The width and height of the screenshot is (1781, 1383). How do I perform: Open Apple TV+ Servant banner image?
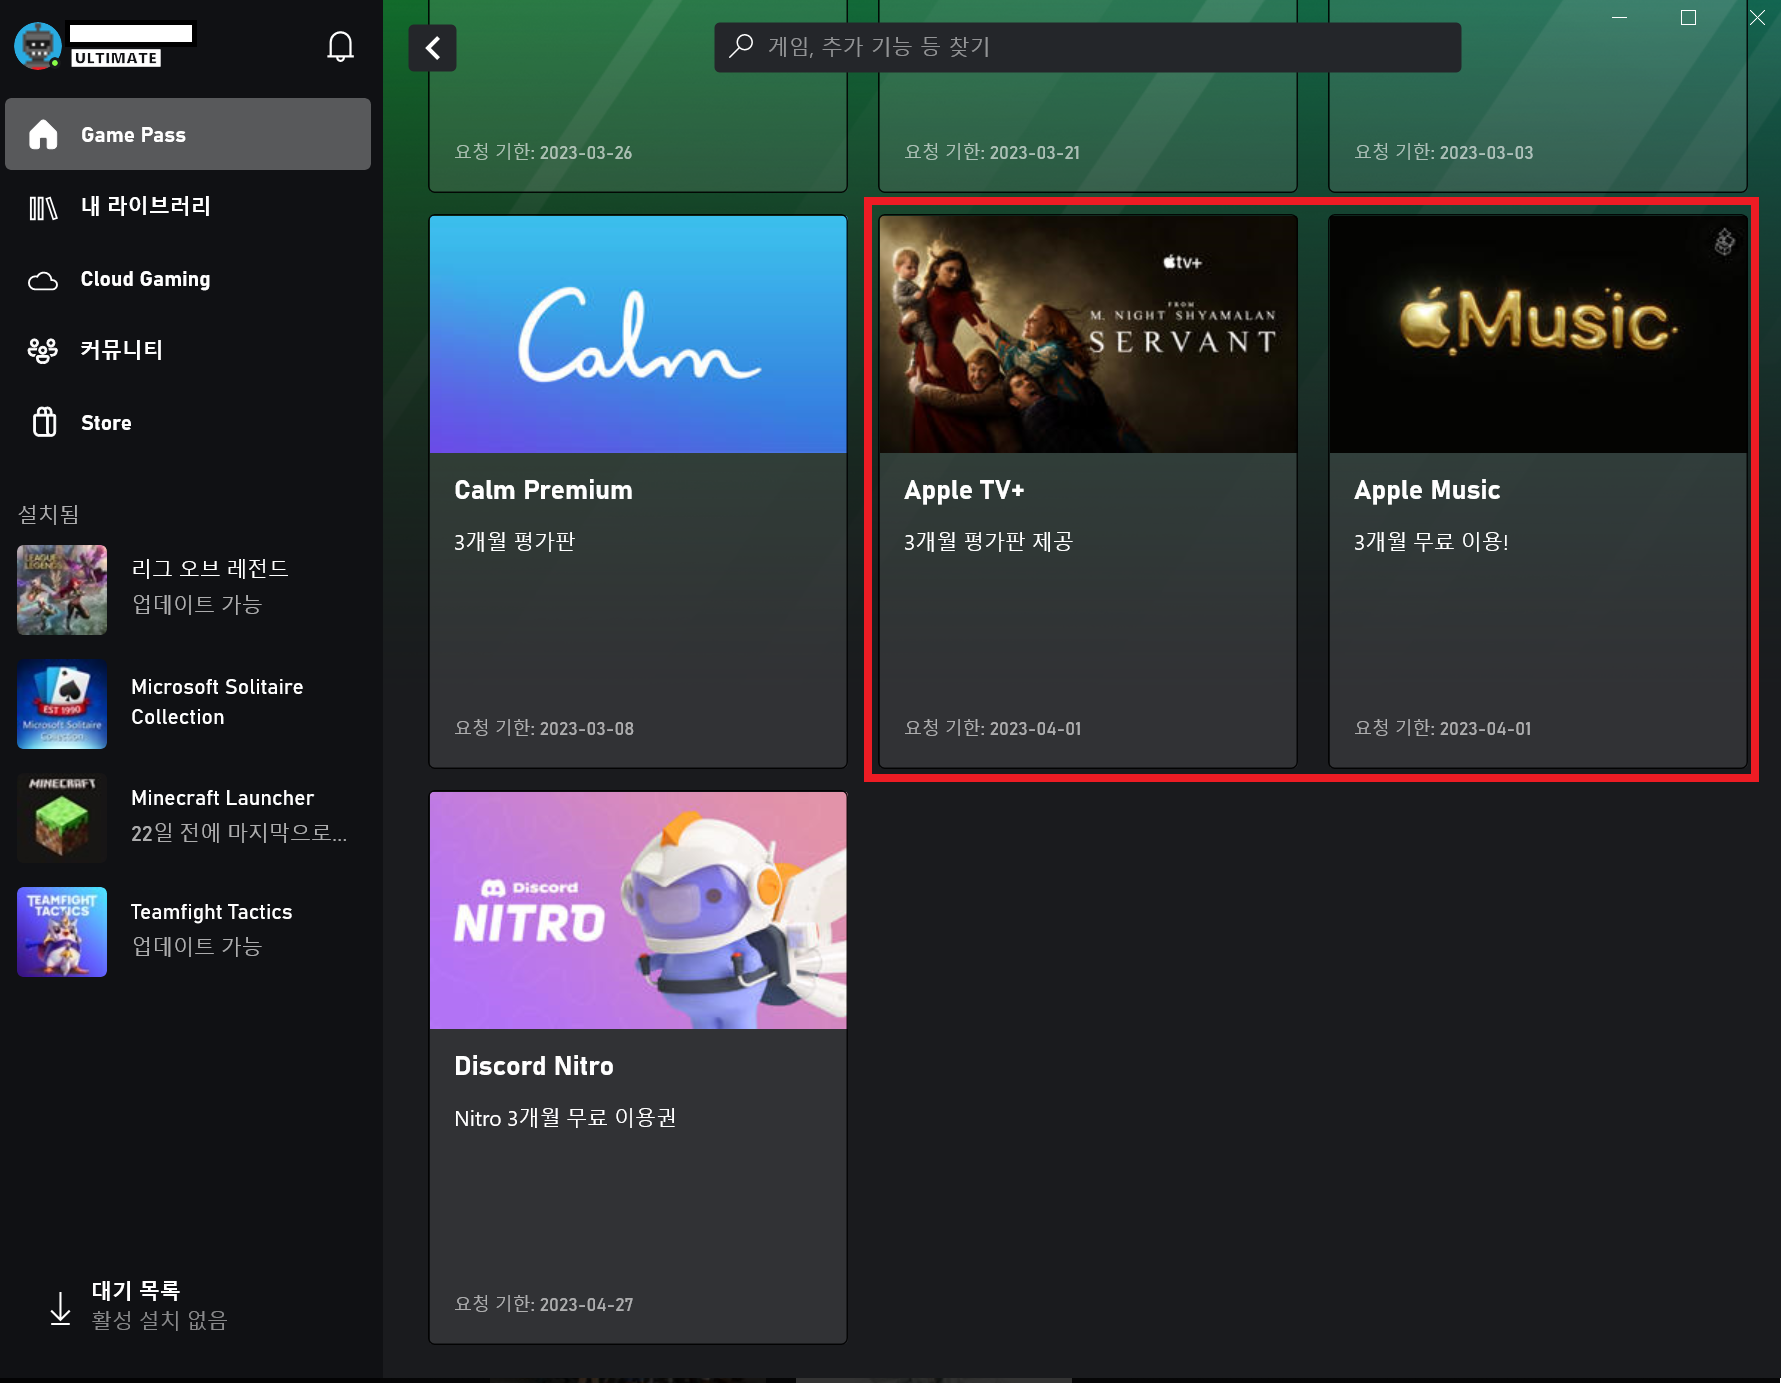coord(1088,334)
